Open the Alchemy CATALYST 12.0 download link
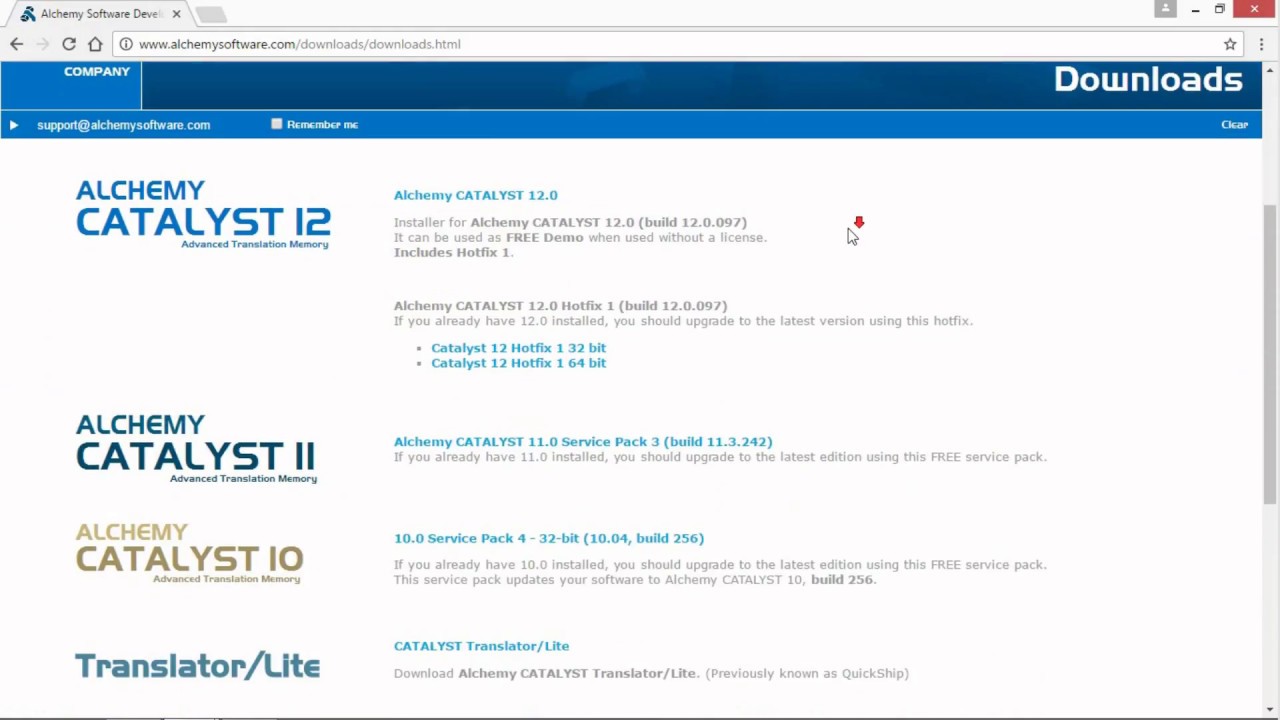 tap(476, 195)
